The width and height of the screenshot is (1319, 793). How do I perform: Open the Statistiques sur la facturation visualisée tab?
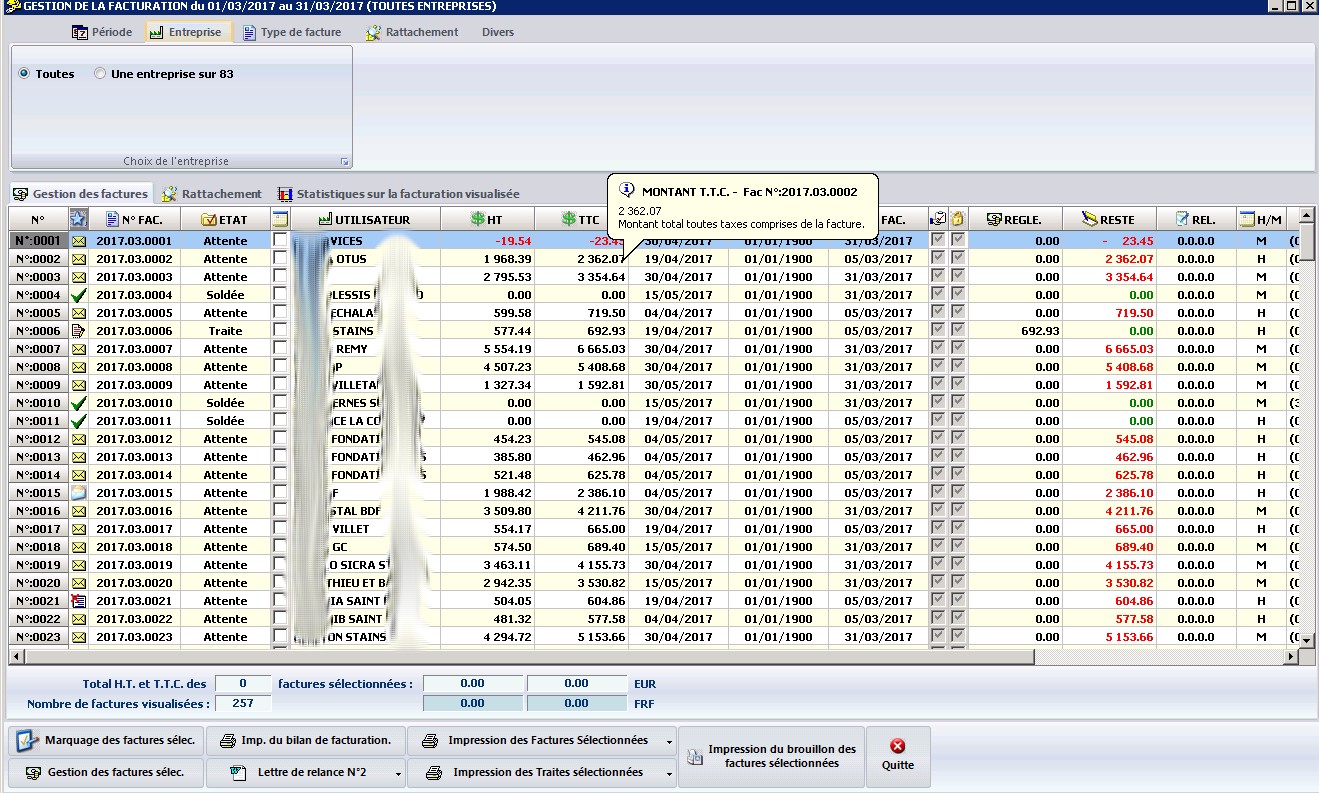tap(398, 194)
